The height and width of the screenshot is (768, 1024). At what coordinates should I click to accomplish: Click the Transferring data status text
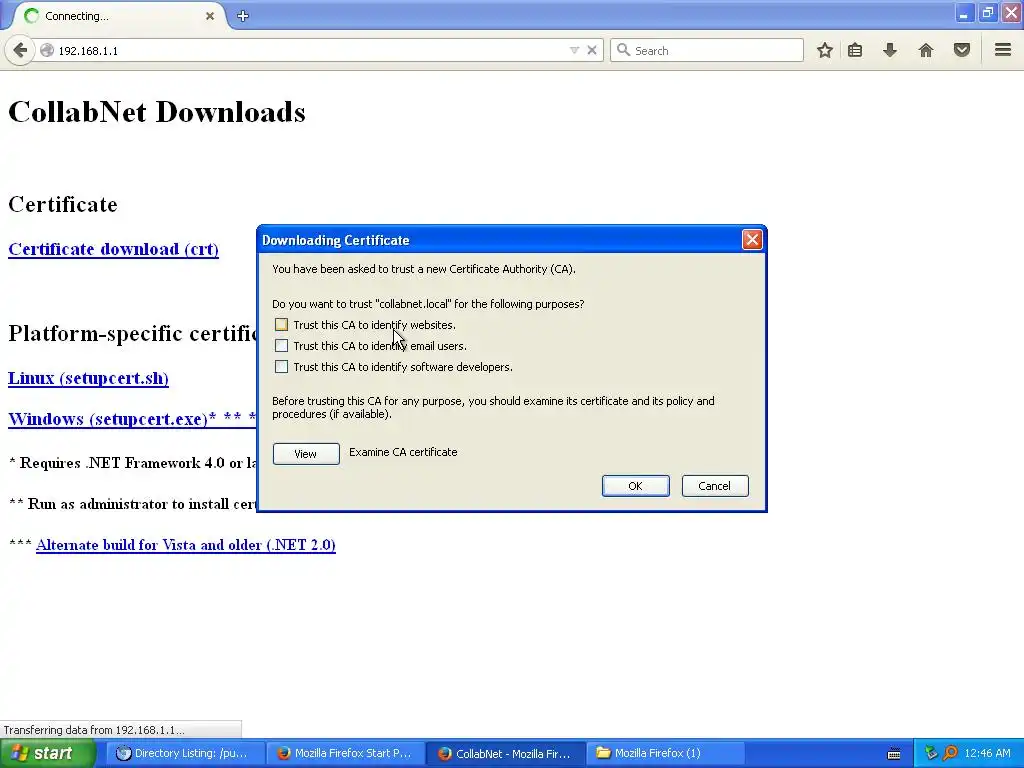[94, 729]
